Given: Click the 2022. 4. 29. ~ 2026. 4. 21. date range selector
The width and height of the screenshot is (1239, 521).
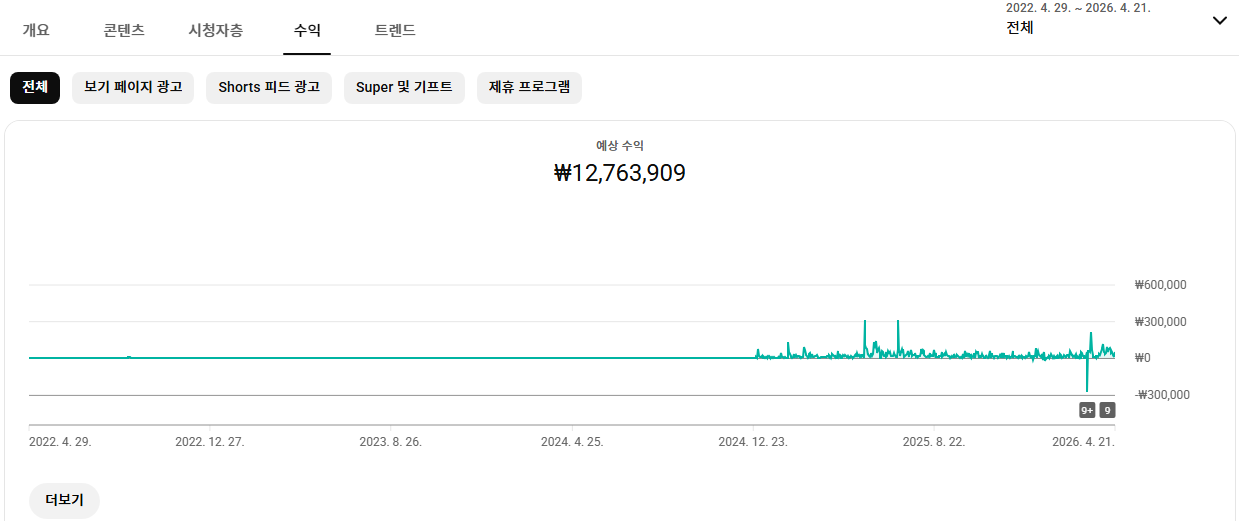Looking at the screenshot, I should (1078, 19).
